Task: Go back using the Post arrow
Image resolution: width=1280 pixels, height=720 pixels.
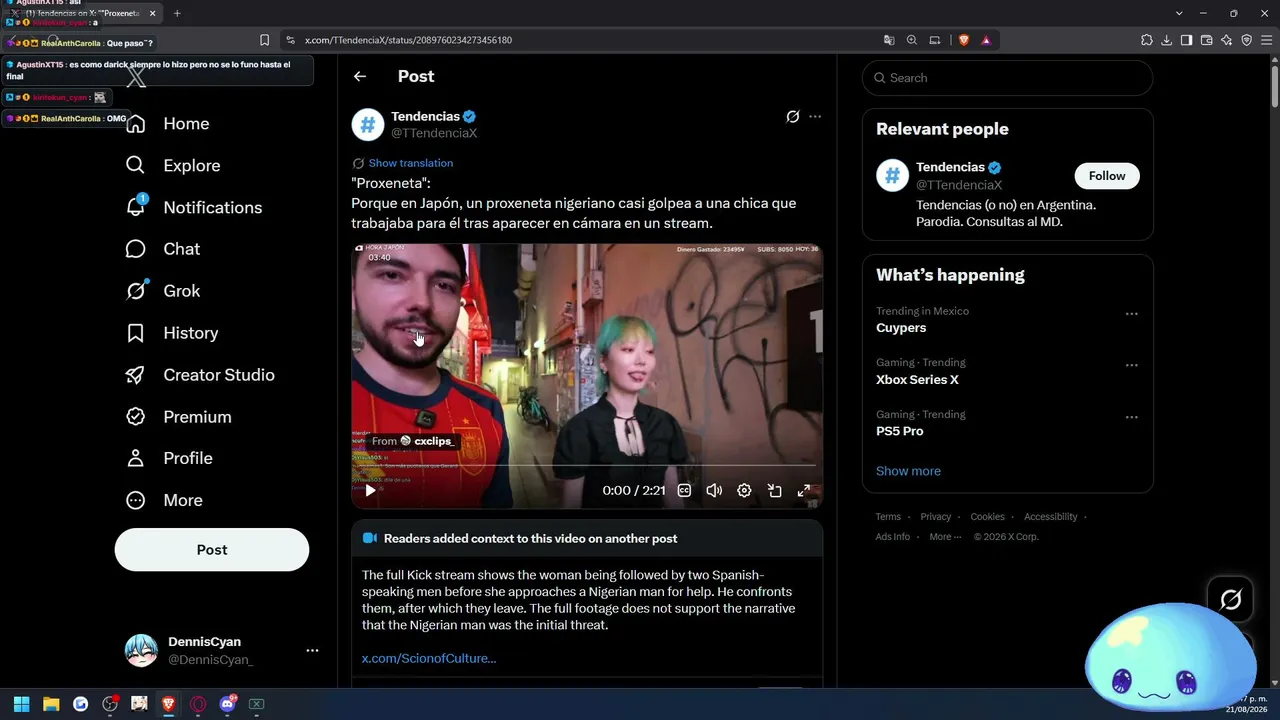Action: tap(360, 77)
